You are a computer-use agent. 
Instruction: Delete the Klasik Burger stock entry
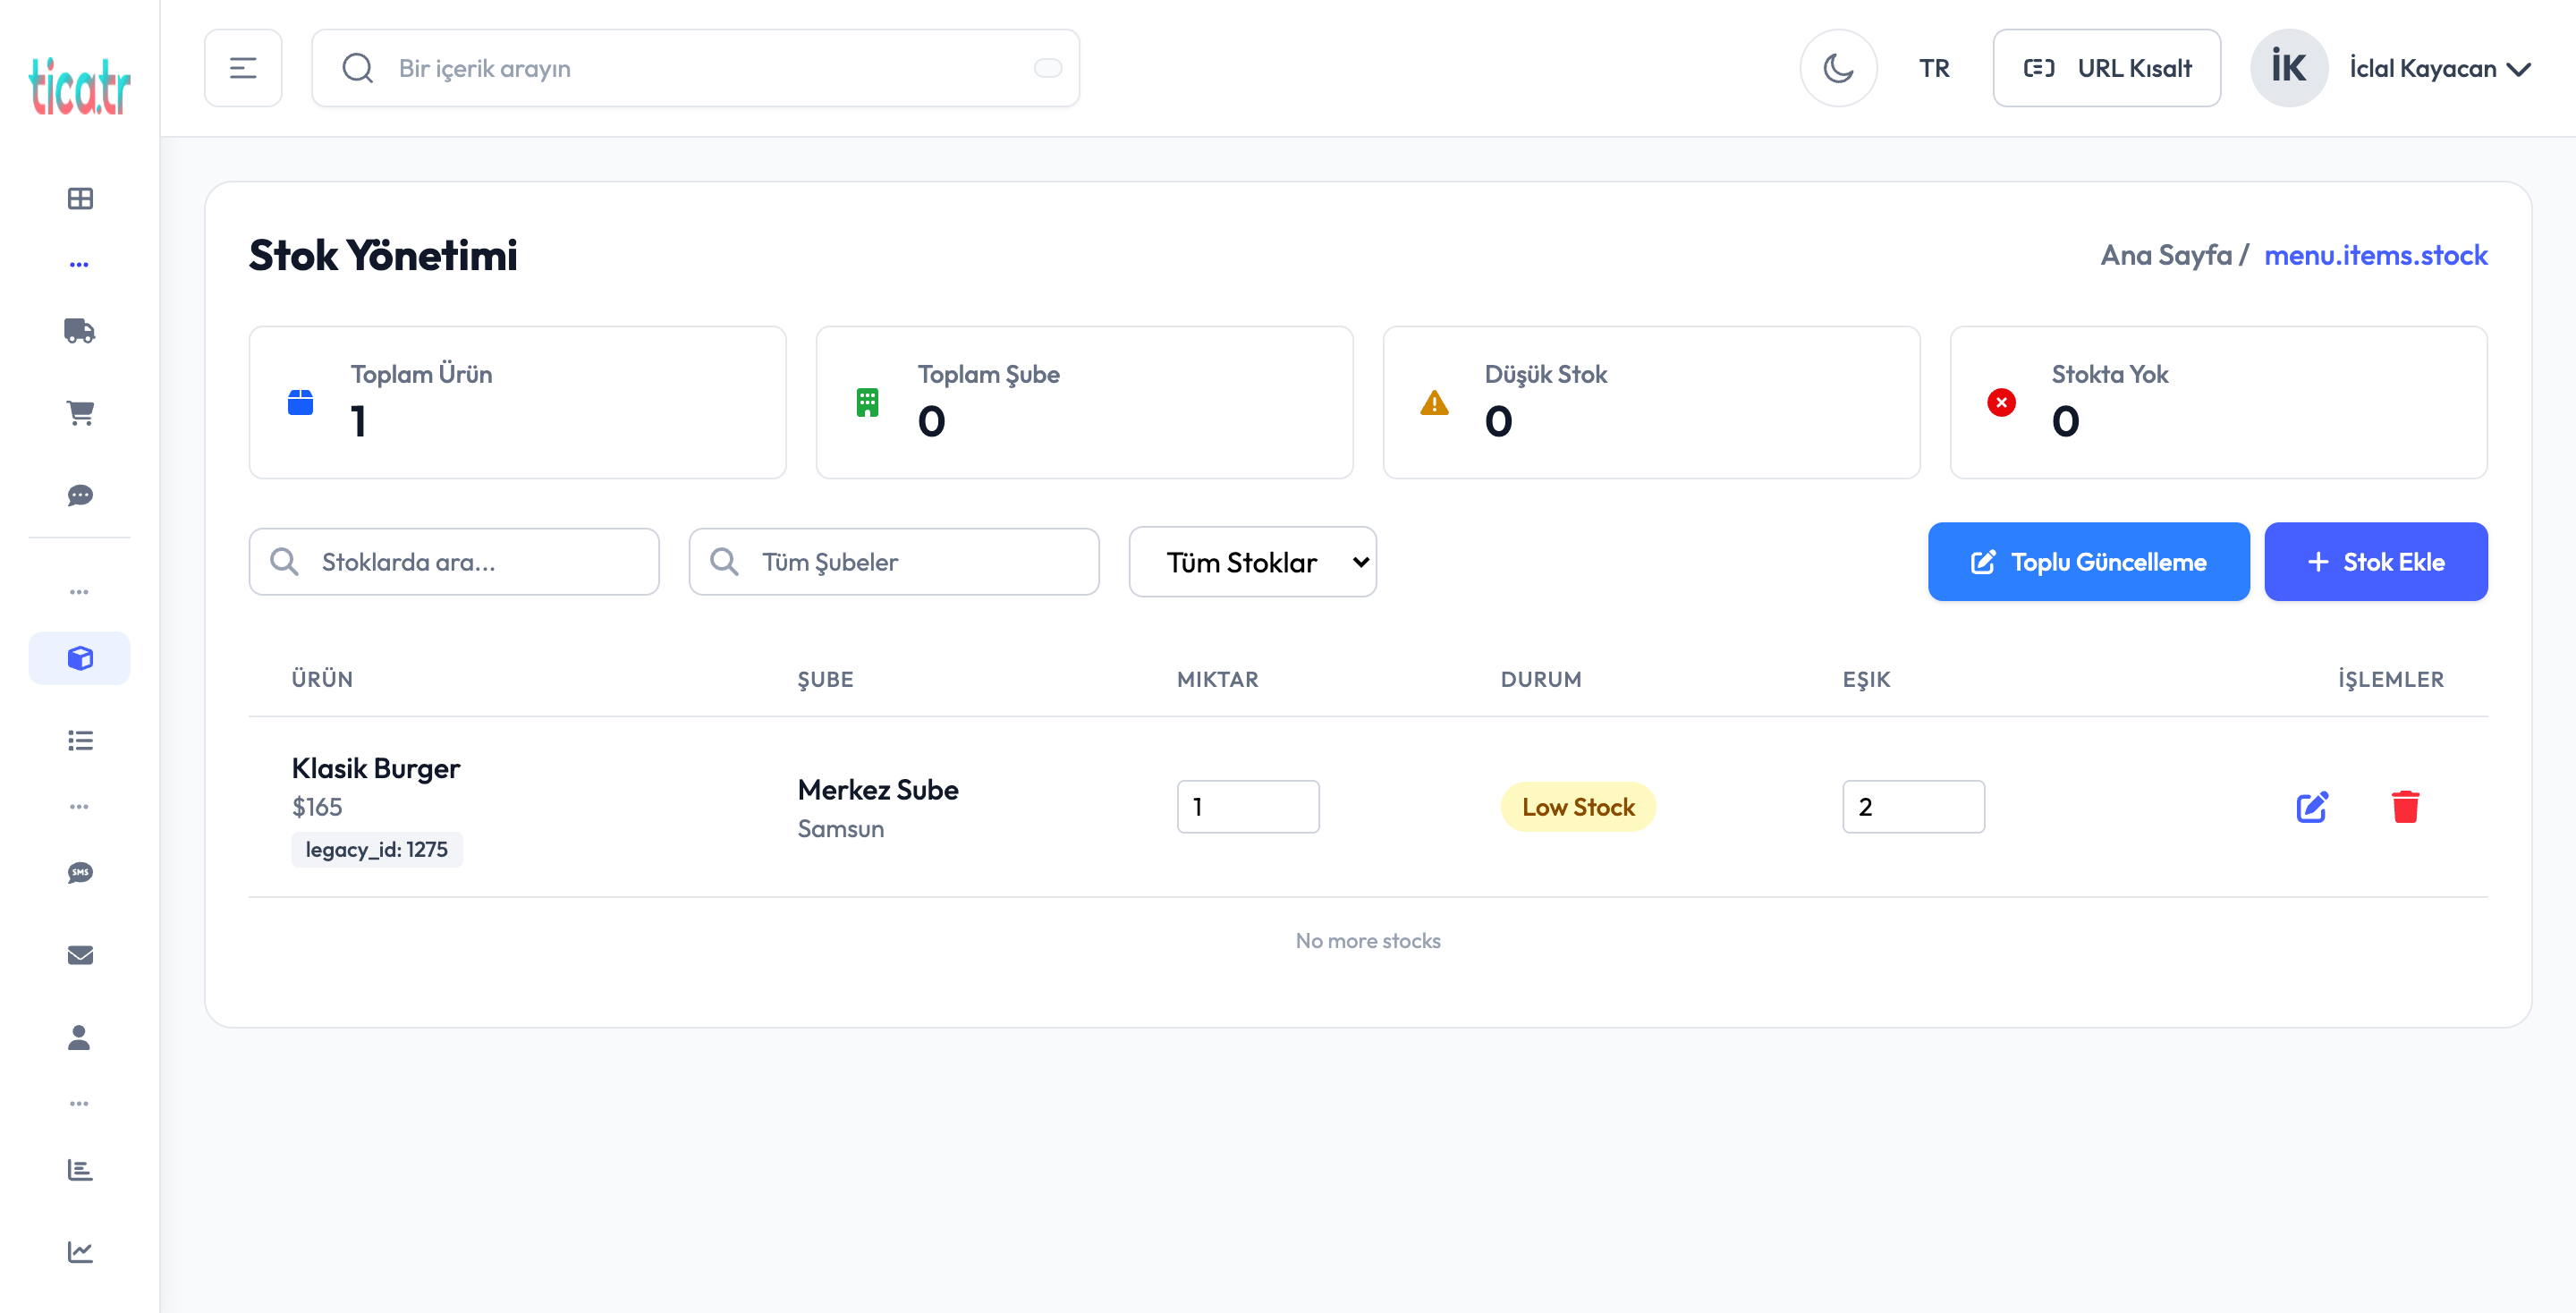pos(2407,807)
